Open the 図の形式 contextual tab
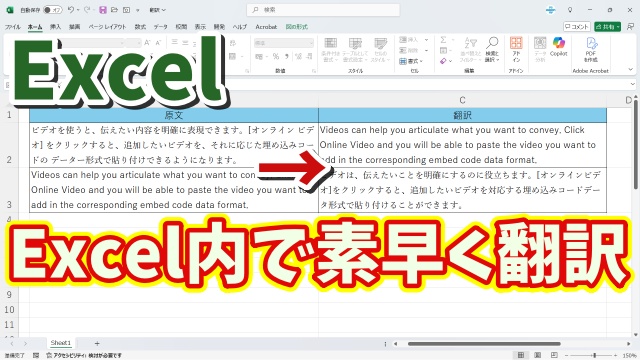This screenshot has height=360, width=640. point(297,27)
